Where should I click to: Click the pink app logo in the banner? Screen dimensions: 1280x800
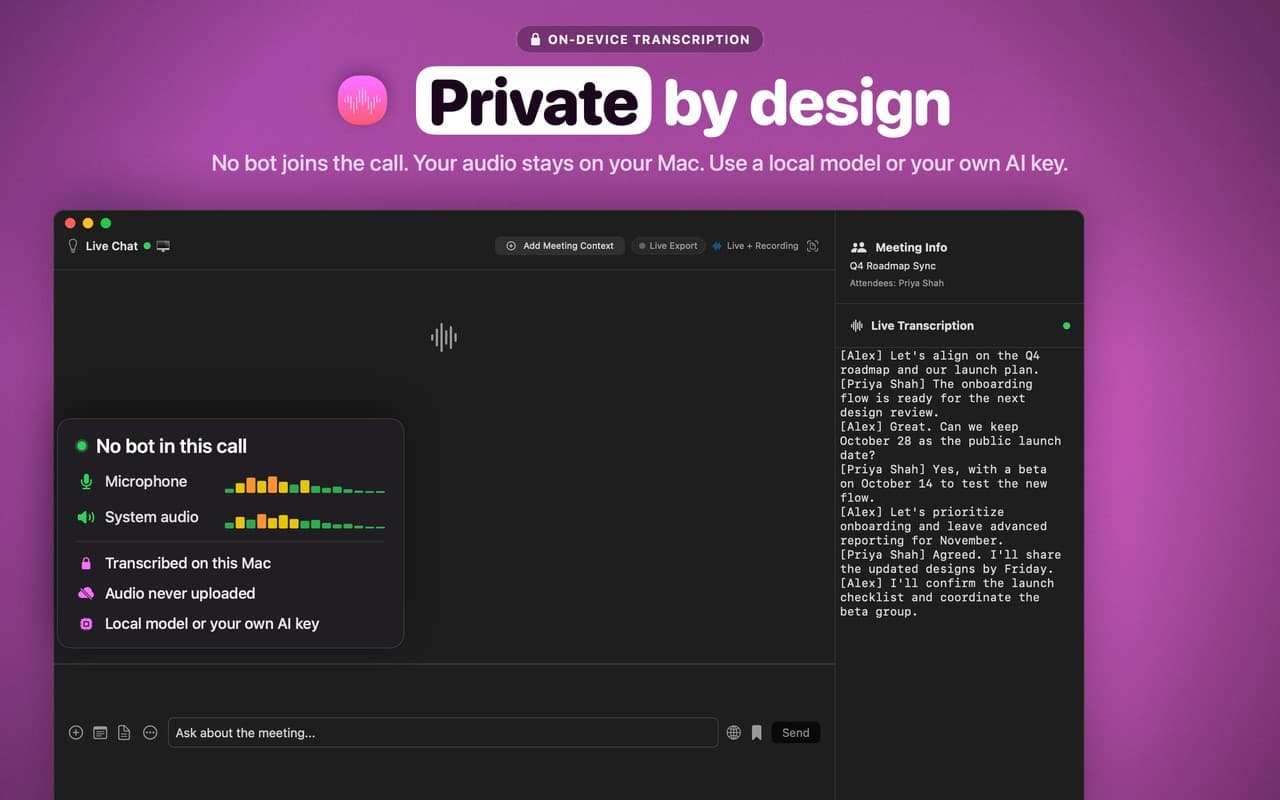click(x=363, y=101)
